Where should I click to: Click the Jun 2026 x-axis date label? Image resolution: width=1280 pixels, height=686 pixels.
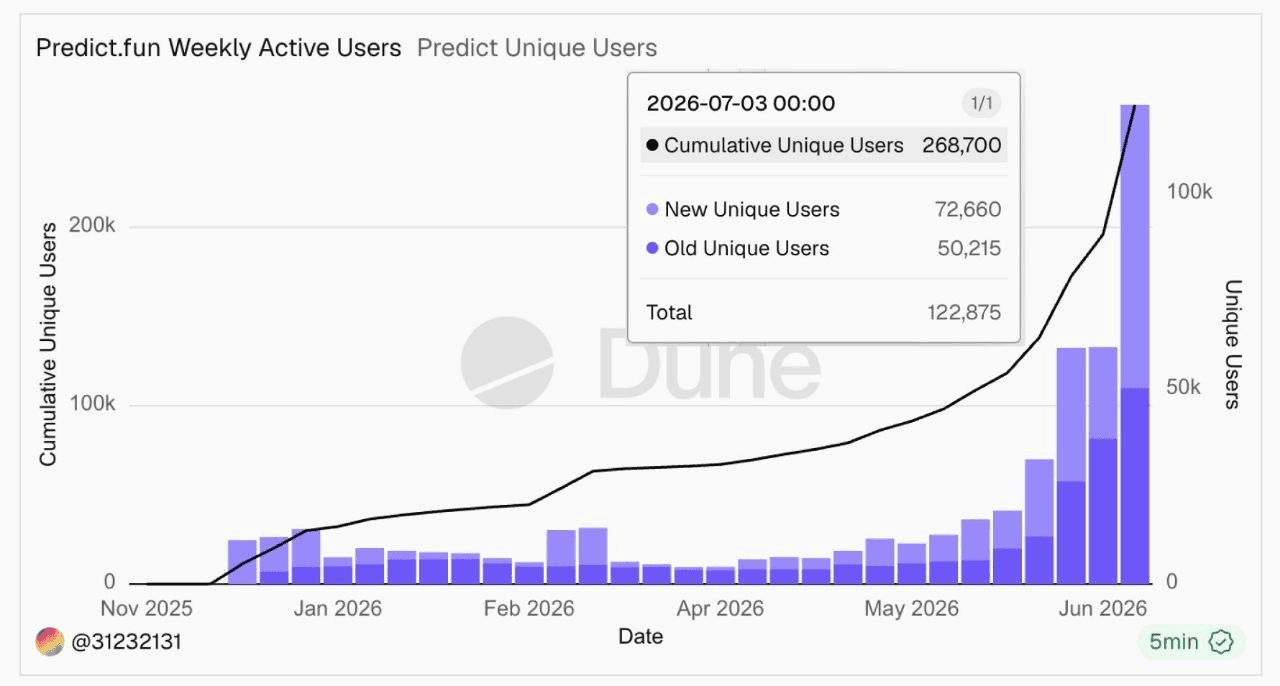pos(1103,608)
